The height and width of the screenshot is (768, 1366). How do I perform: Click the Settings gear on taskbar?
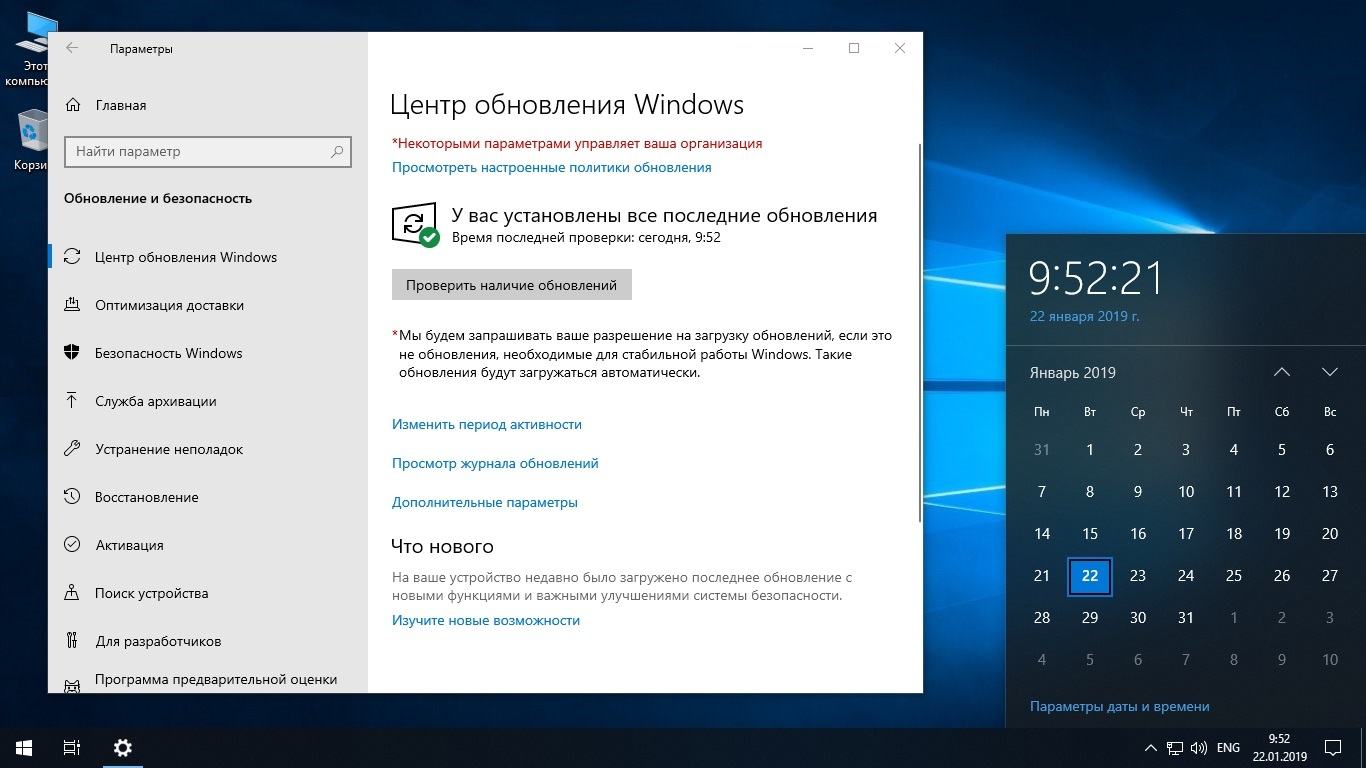[122, 747]
